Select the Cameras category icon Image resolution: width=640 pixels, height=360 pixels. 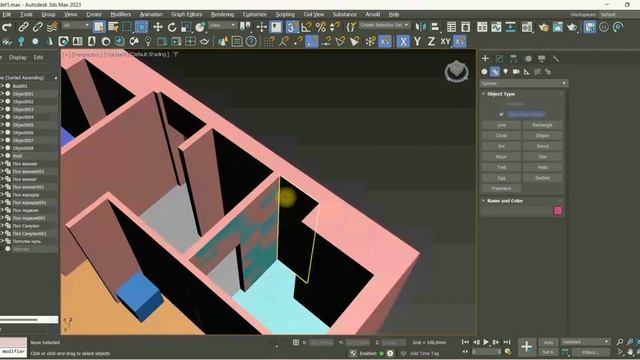[x=516, y=72]
